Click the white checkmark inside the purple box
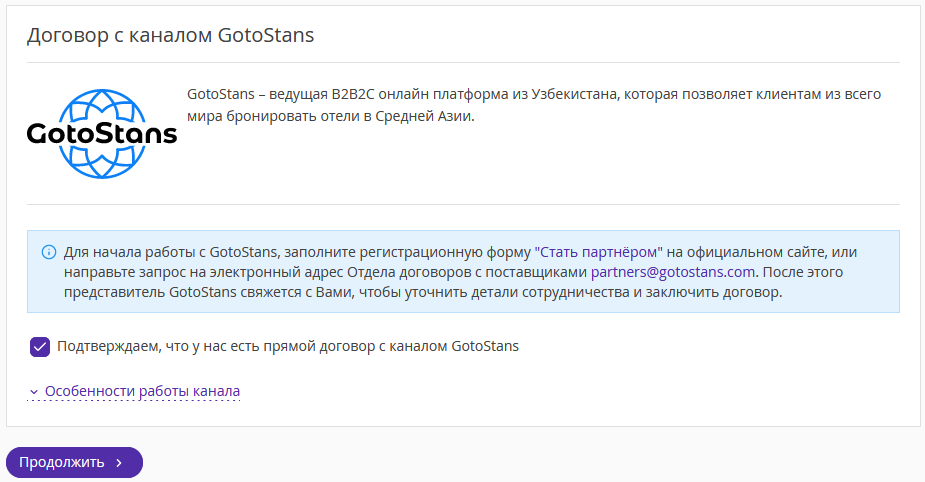Image resolution: width=925 pixels, height=482 pixels. pos(40,347)
